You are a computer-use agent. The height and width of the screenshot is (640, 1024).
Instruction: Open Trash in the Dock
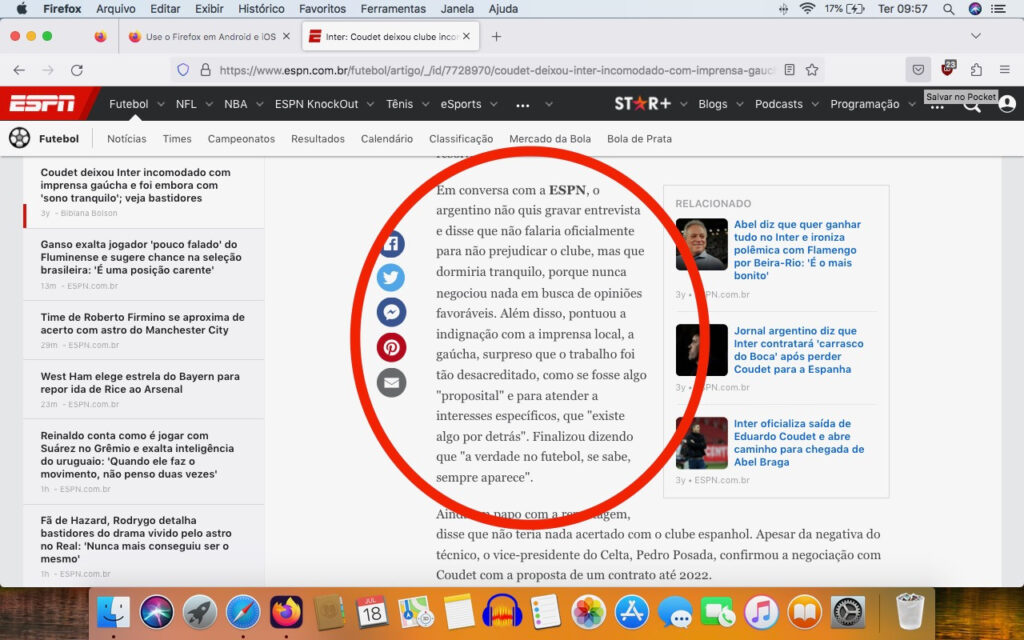tap(910, 612)
